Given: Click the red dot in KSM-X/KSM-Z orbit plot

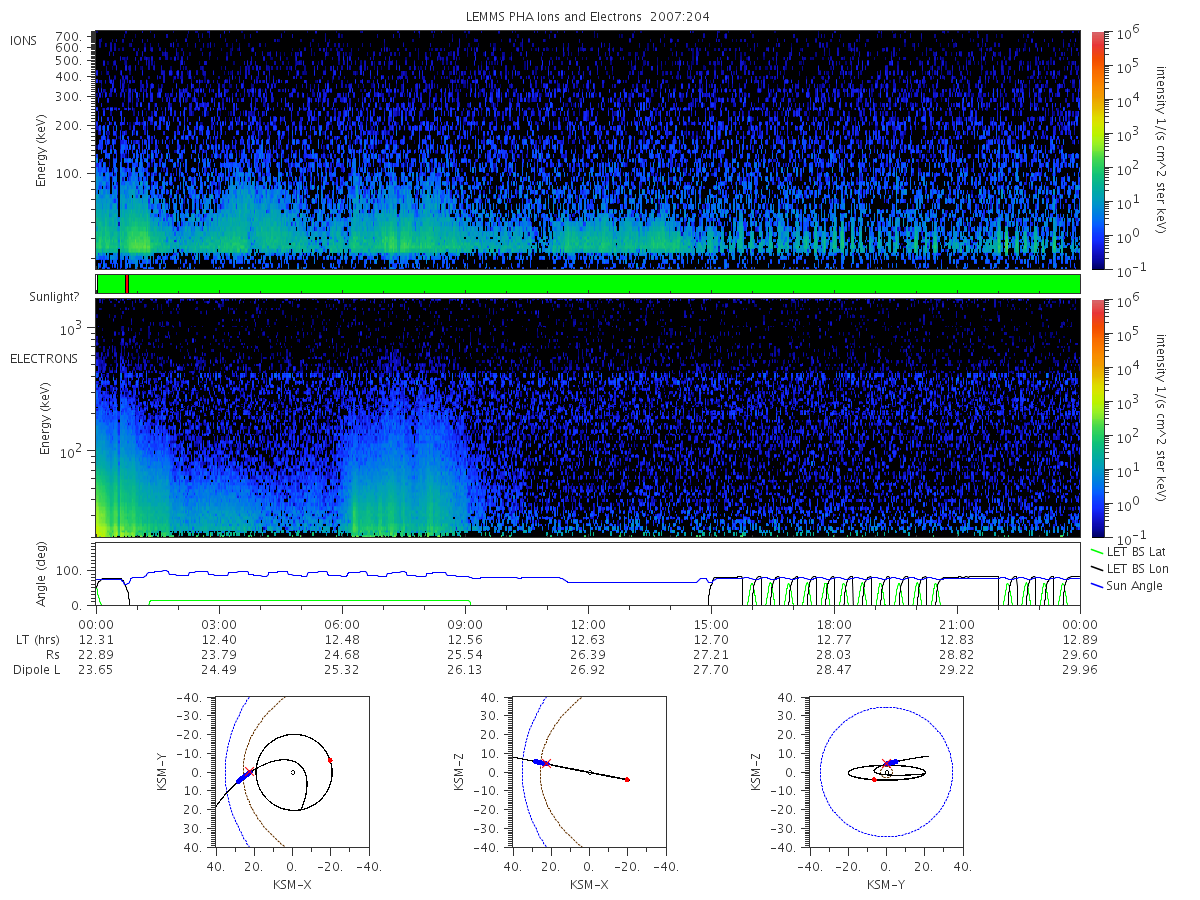Looking at the screenshot, I should click(x=627, y=779).
